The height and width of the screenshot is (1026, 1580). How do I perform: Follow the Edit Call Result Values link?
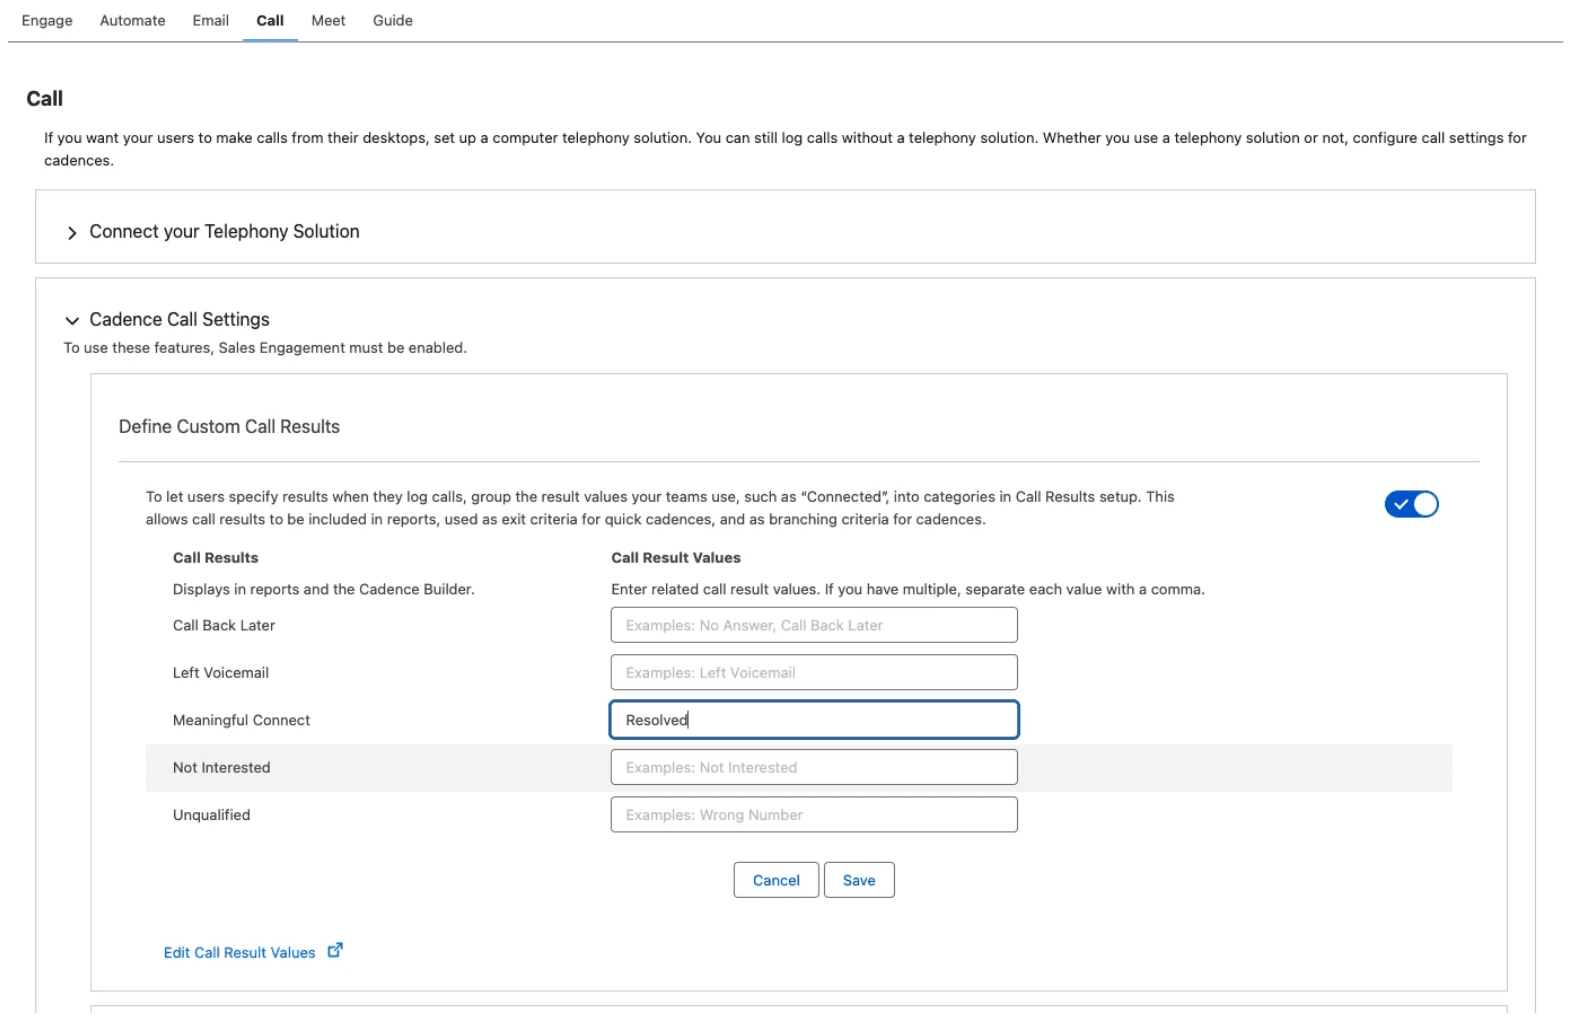[239, 953]
